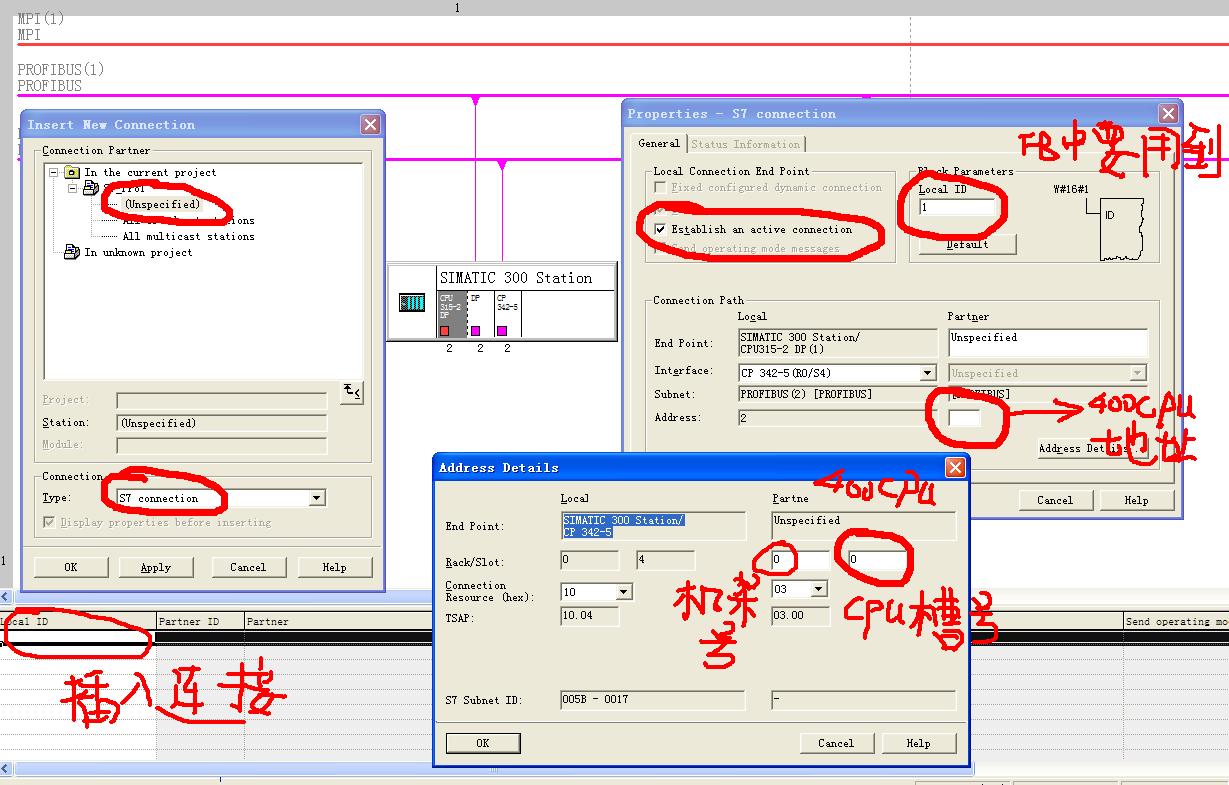Click the partner End Point field 'Unspecified' in Properties
The width and height of the screenshot is (1229, 785).
pos(1047,343)
